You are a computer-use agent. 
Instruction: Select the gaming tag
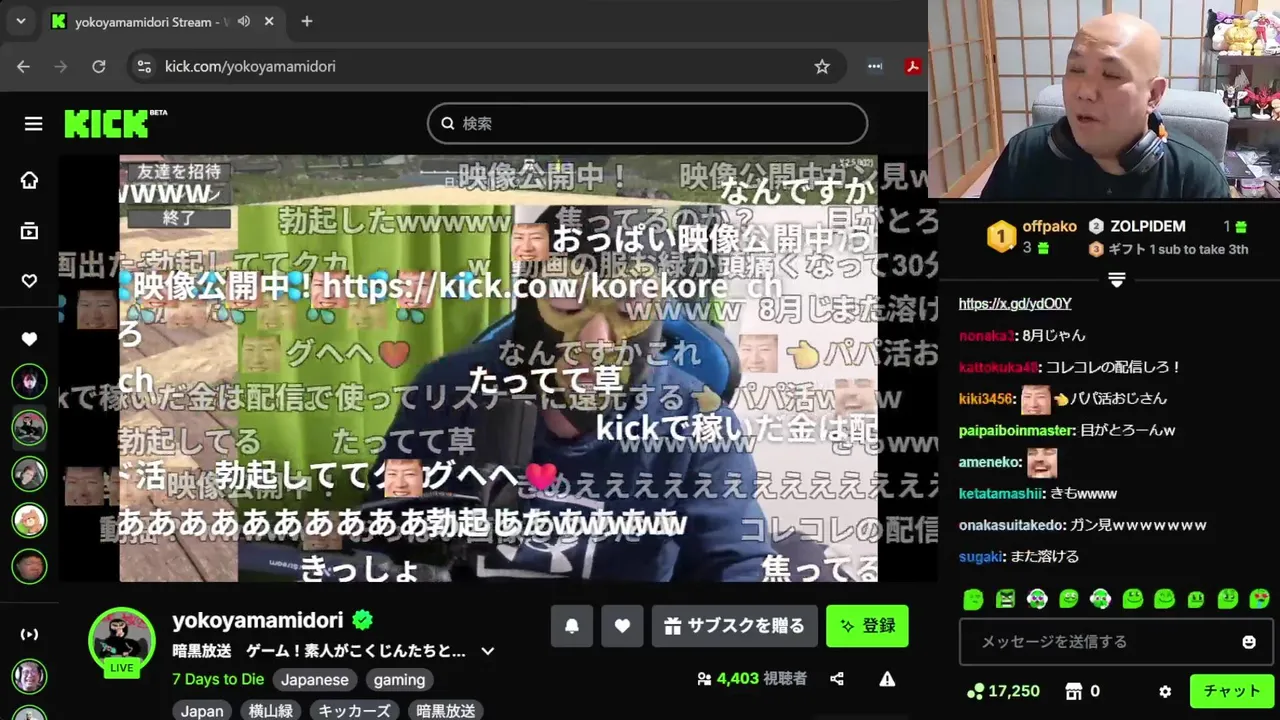tap(399, 680)
